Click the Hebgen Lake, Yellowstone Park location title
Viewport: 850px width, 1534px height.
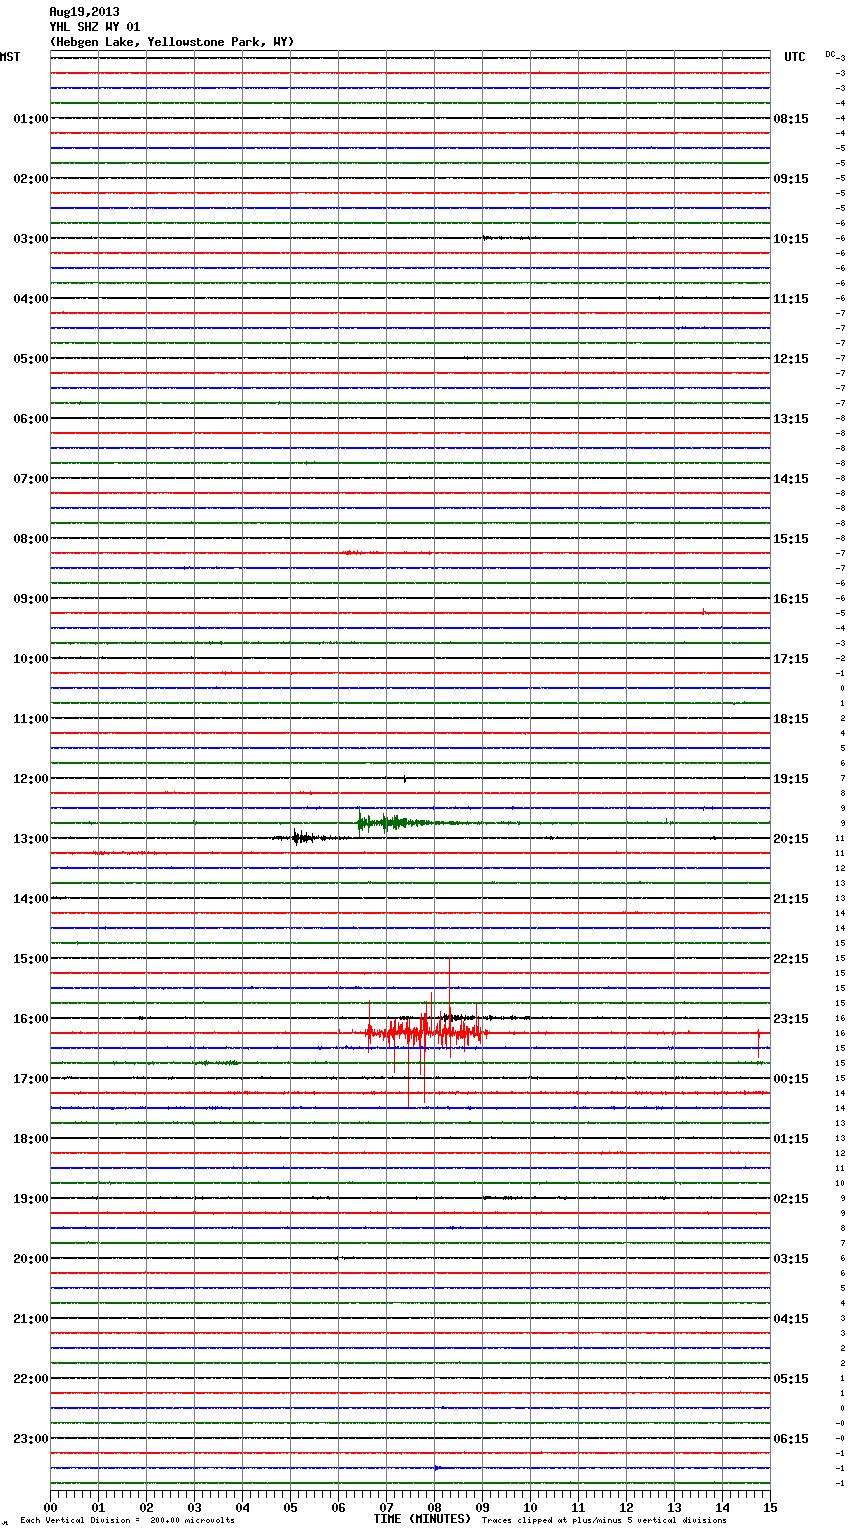[172, 42]
